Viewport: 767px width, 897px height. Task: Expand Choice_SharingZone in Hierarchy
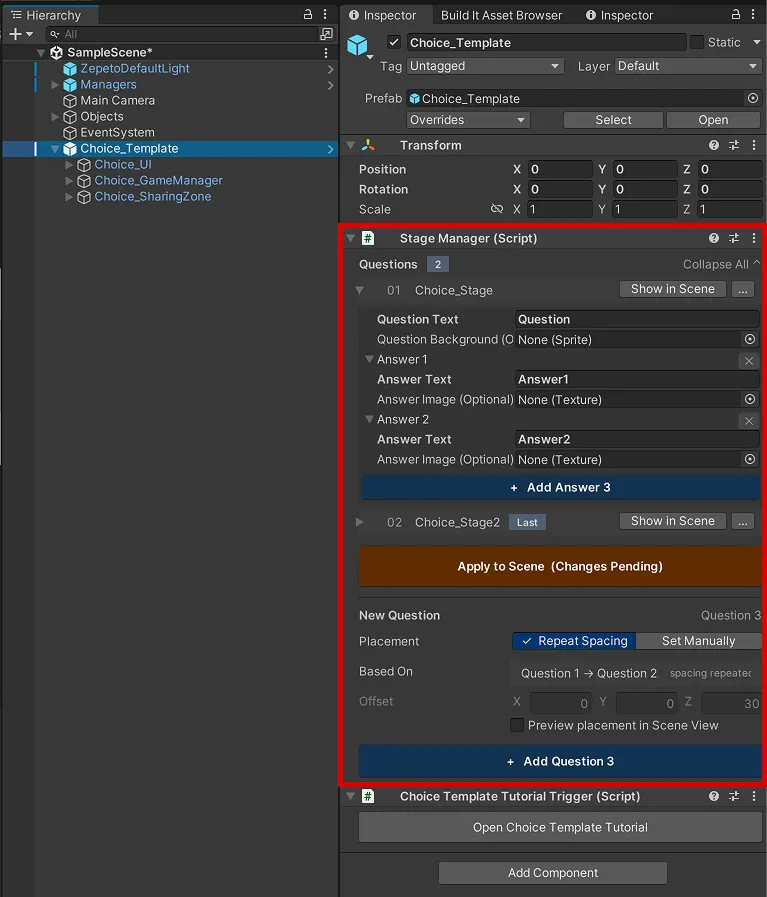coord(69,197)
